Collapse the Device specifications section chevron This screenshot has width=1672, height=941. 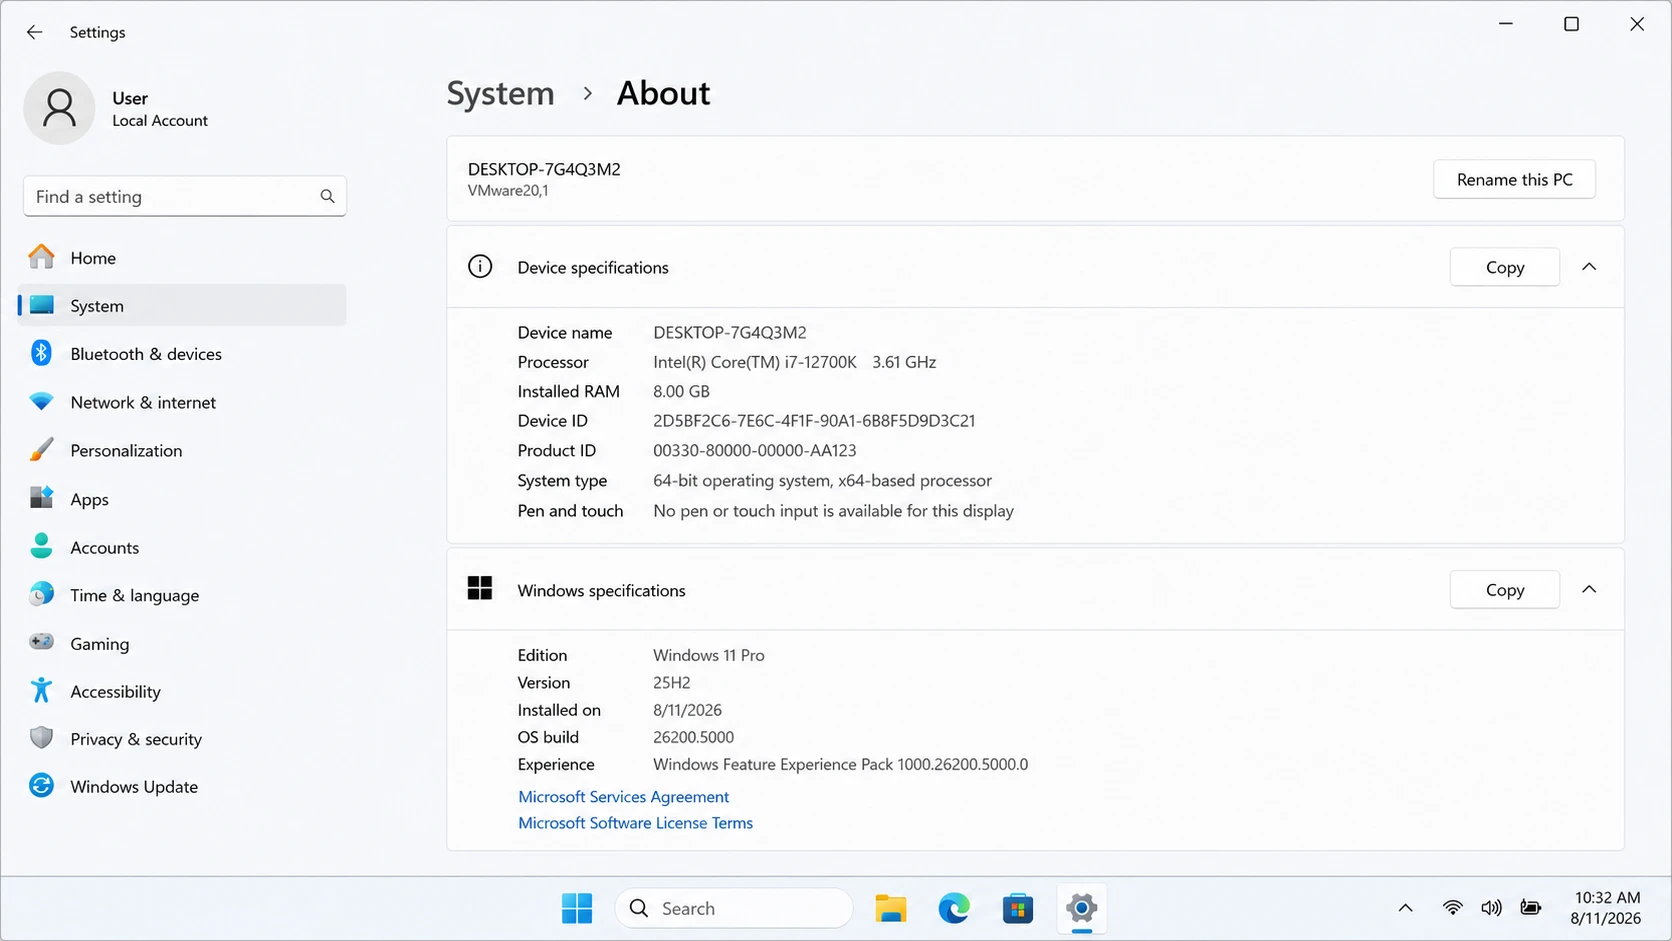tap(1589, 267)
